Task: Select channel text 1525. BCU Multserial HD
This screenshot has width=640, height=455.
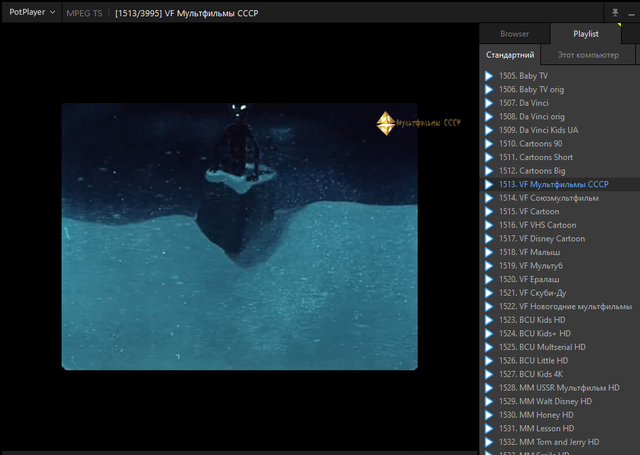Action: click(x=542, y=347)
